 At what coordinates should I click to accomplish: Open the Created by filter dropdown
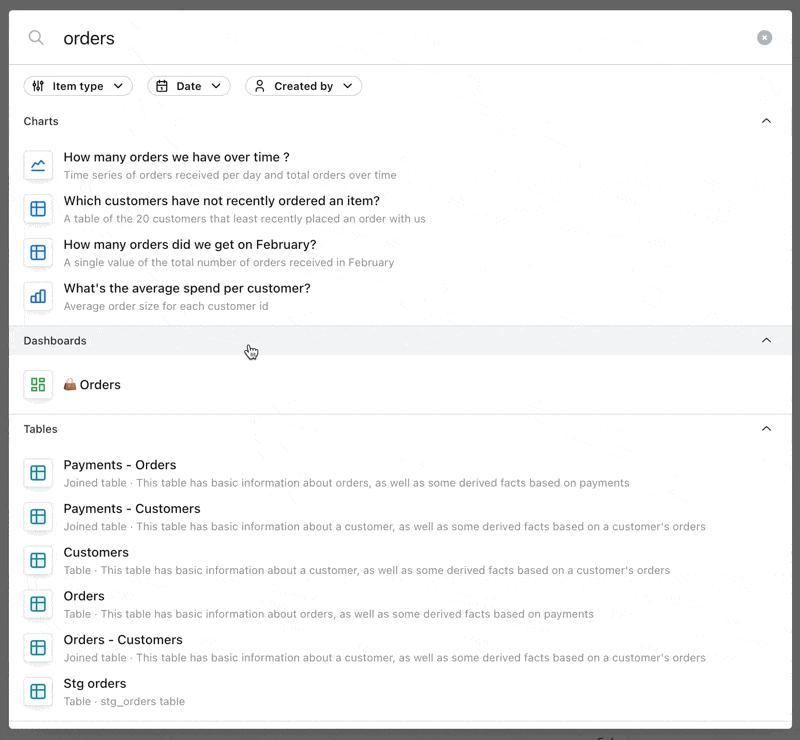tap(304, 86)
